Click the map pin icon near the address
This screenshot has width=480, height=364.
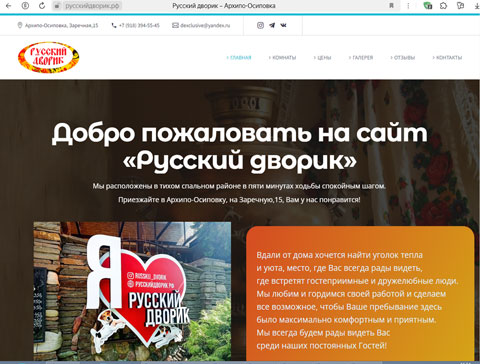click(20, 25)
